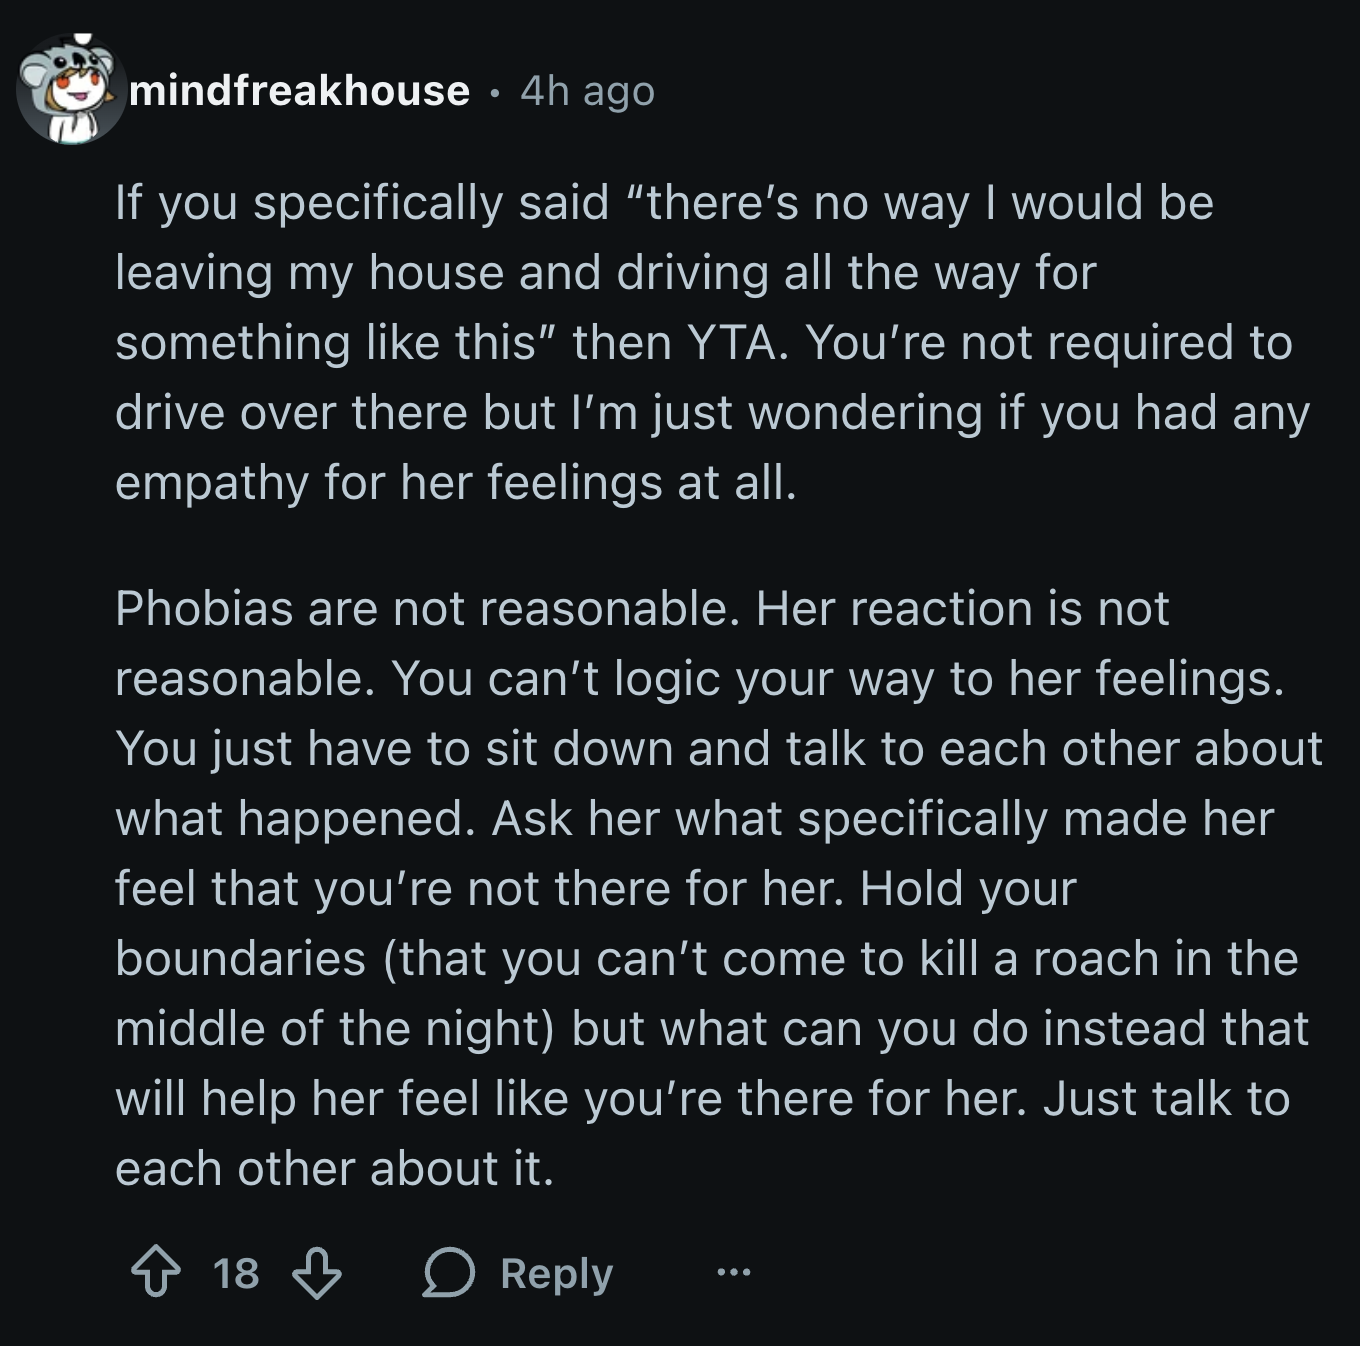Click the line starting "reasonable. You can't logic"
This screenshot has height=1346, width=1360.
click(x=699, y=679)
